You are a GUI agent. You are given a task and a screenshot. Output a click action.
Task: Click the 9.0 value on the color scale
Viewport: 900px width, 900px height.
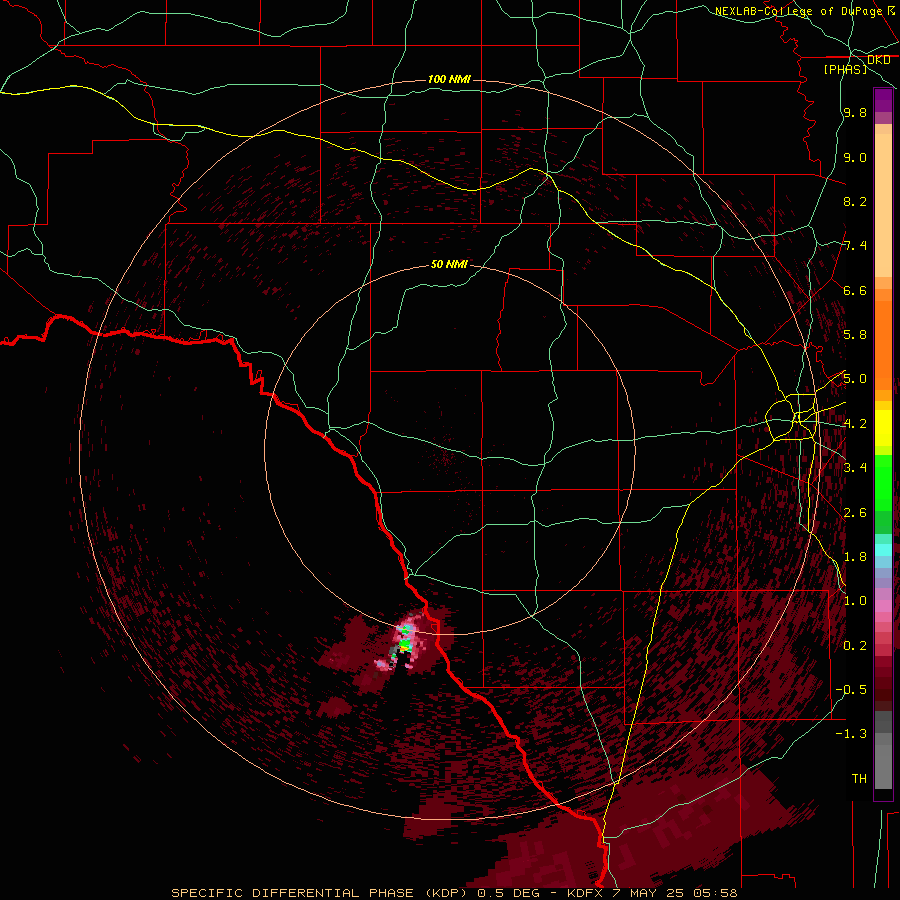(855, 157)
